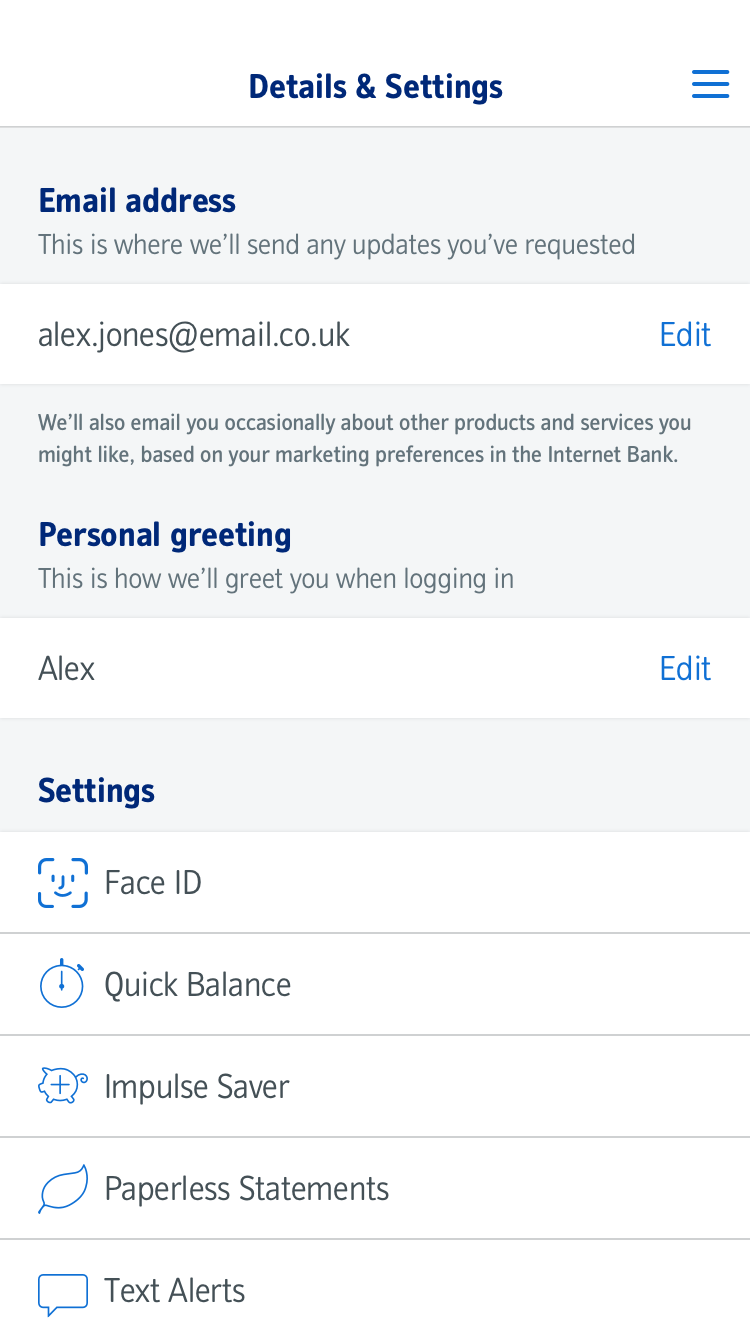Tap the Text Alerts speech bubble icon
The image size is (750, 1334).
(62, 1291)
